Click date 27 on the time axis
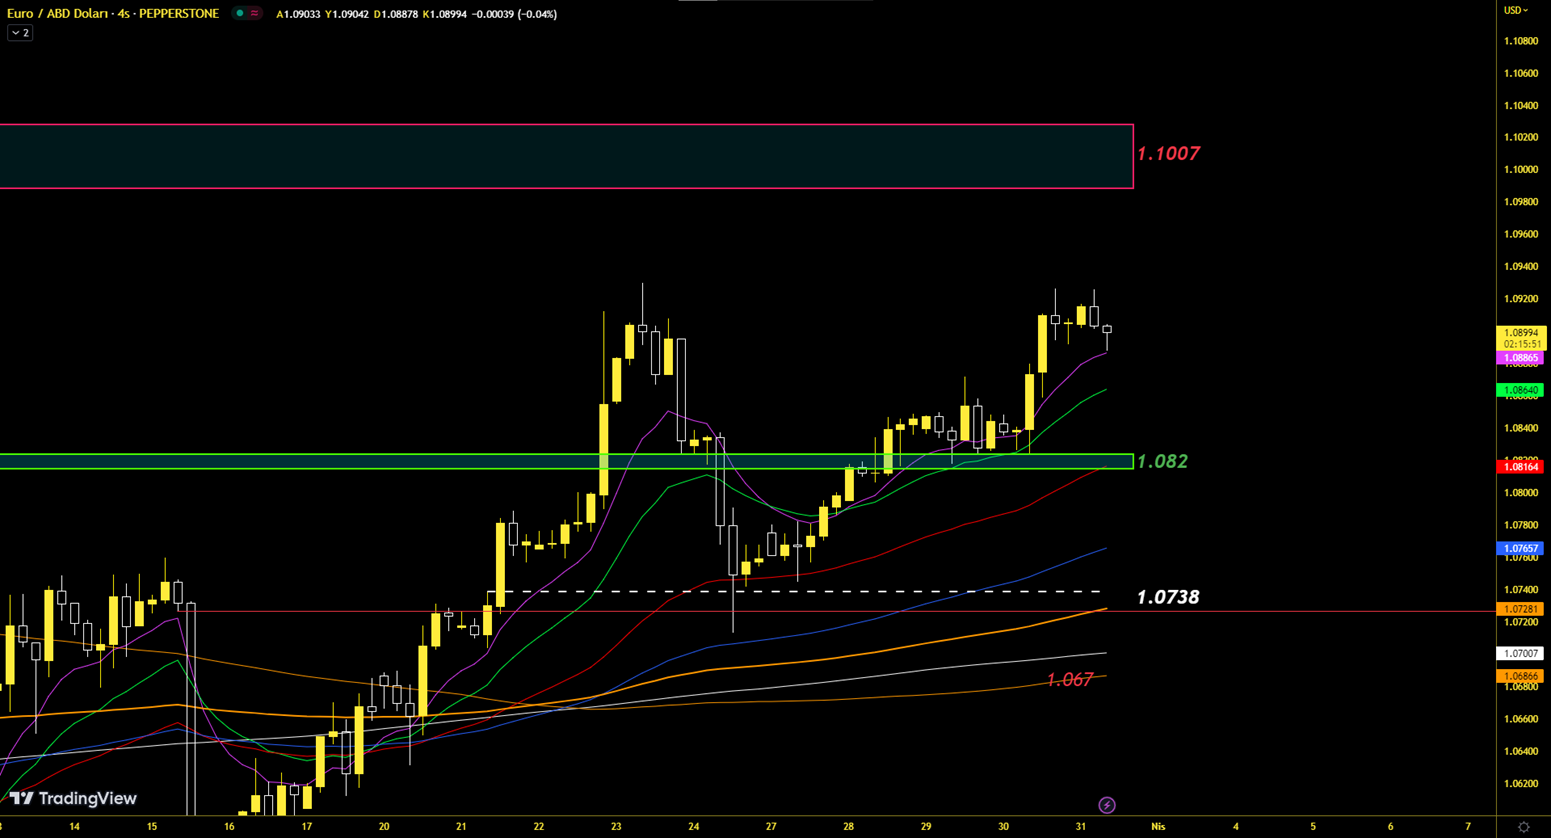Viewport: 1551px width, 838px height. [x=771, y=827]
